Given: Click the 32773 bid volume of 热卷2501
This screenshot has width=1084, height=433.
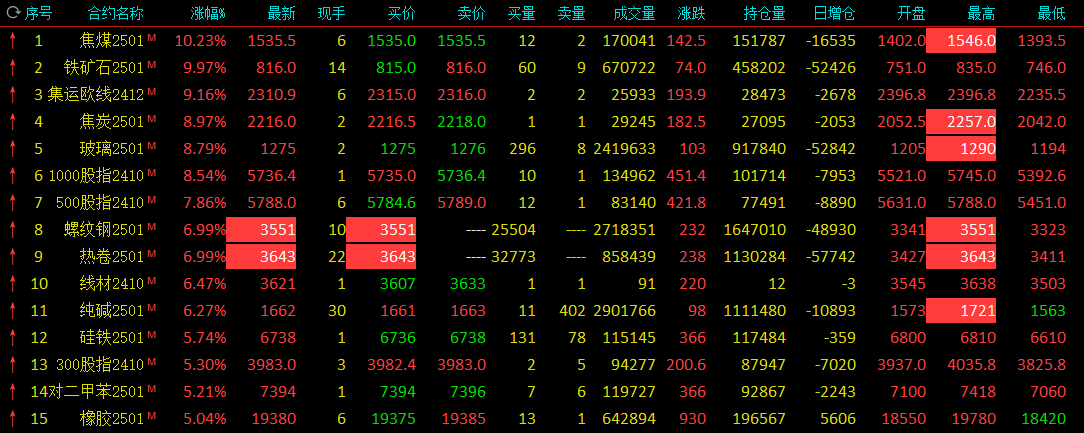Looking at the screenshot, I should (514, 257).
